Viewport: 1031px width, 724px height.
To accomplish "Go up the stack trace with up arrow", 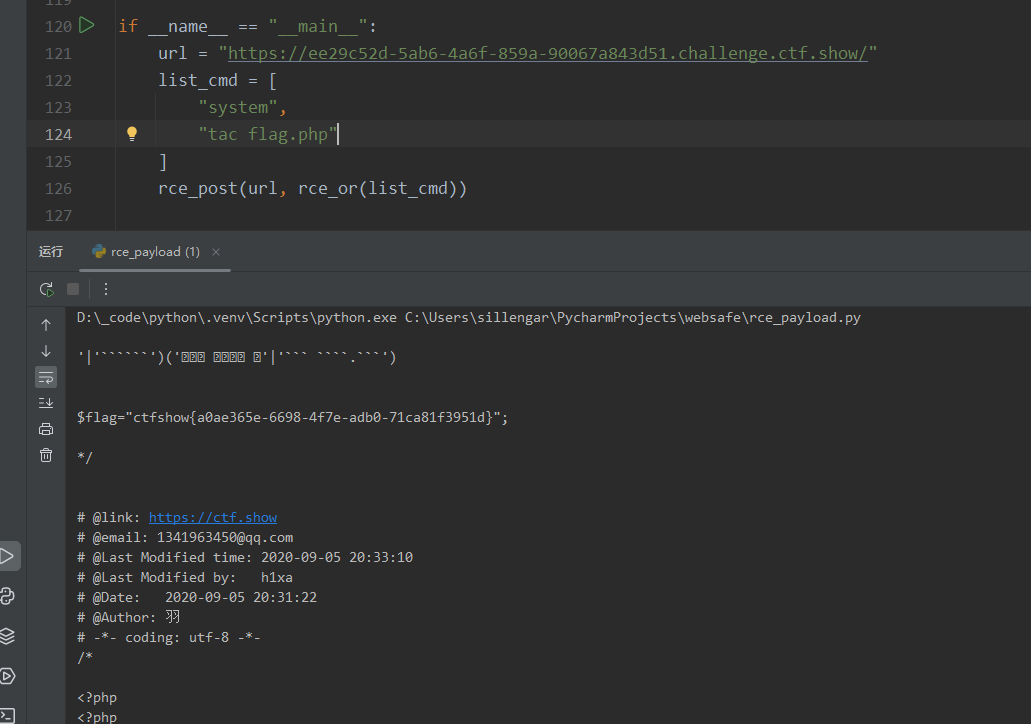I will pos(46,325).
